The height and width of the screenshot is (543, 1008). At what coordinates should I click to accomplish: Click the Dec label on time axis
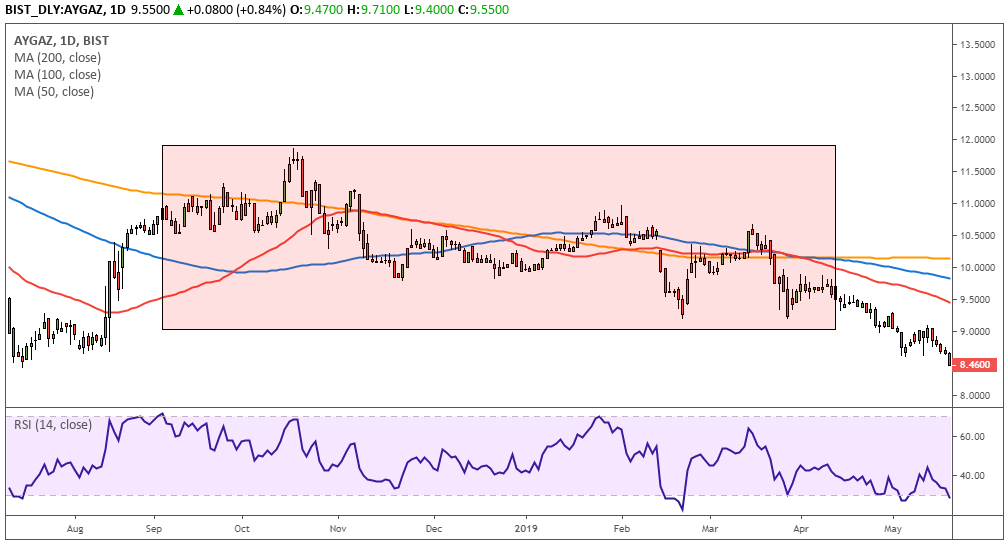[435, 529]
